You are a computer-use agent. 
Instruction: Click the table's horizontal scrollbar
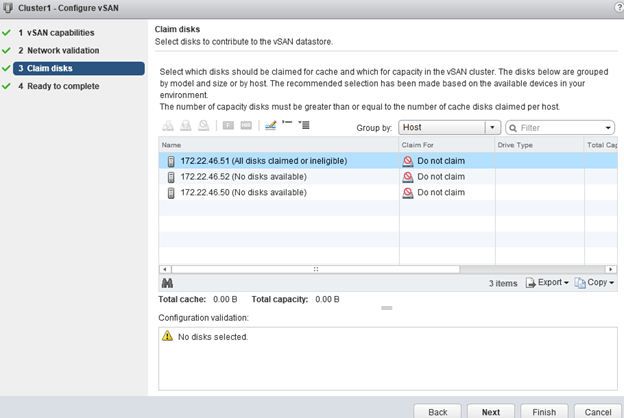tap(315, 269)
